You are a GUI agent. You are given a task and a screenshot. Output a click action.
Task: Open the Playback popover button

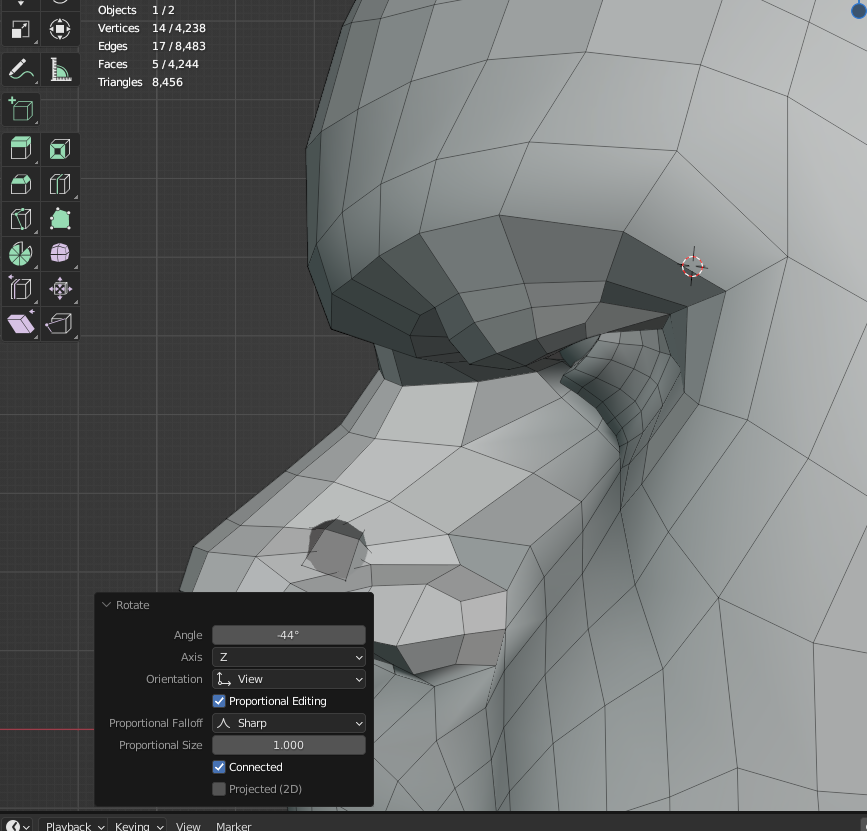click(x=75, y=826)
